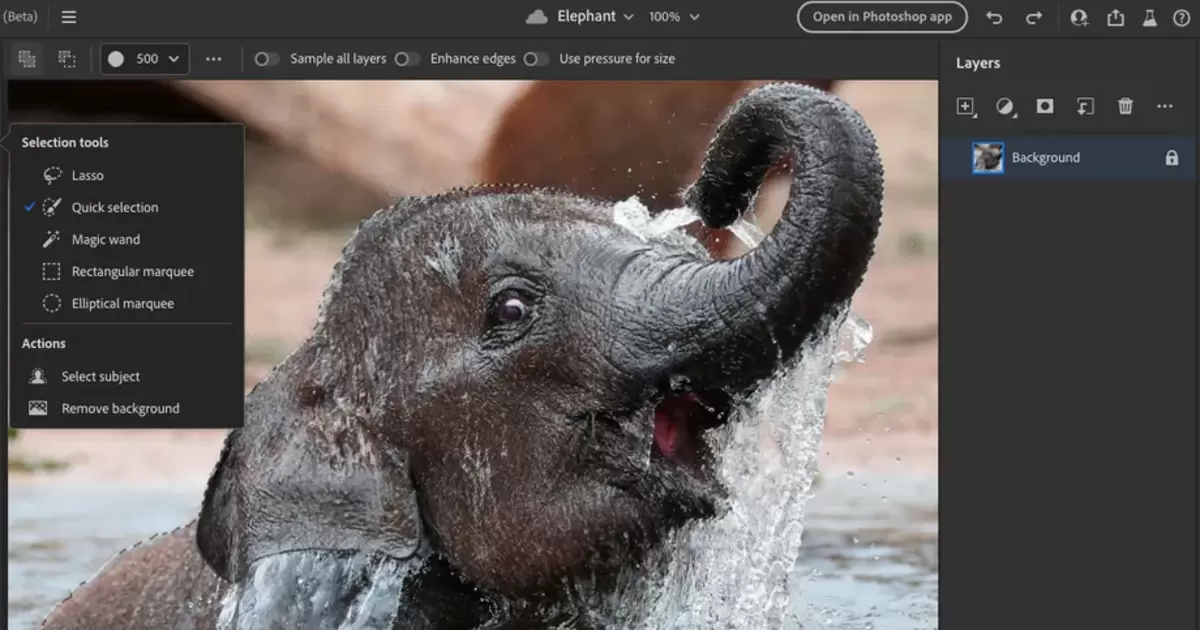Open the help question mark icon
This screenshot has width=1200, height=630.
tap(1181, 17)
